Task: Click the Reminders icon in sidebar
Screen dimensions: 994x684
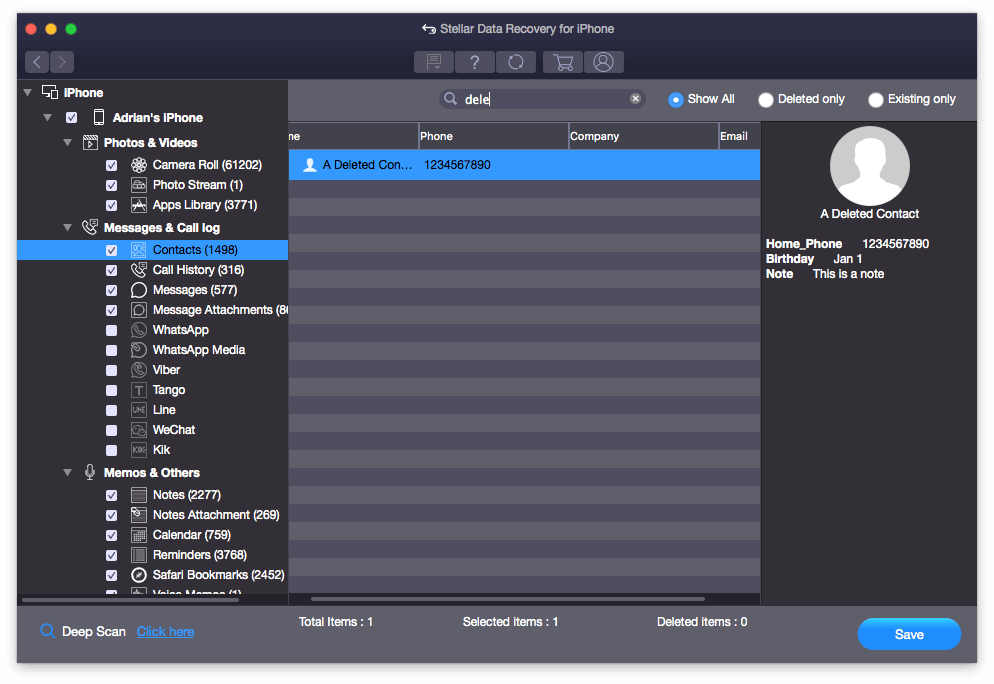Action: click(x=139, y=555)
